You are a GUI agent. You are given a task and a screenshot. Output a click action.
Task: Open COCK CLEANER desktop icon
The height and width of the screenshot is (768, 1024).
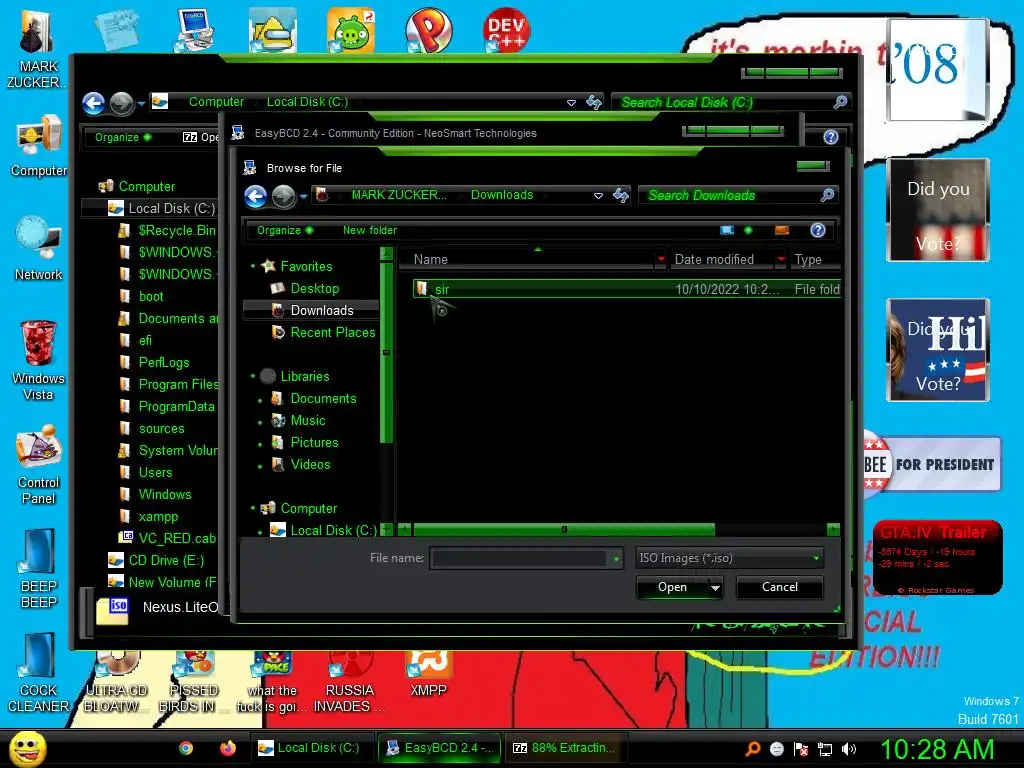pos(39,673)
